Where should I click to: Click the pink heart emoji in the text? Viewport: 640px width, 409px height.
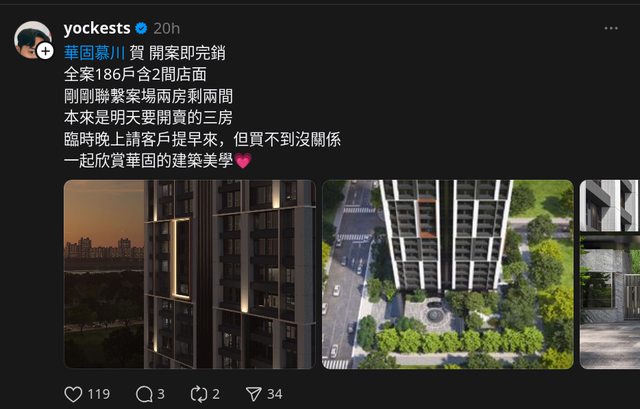[x=242, y=161]
